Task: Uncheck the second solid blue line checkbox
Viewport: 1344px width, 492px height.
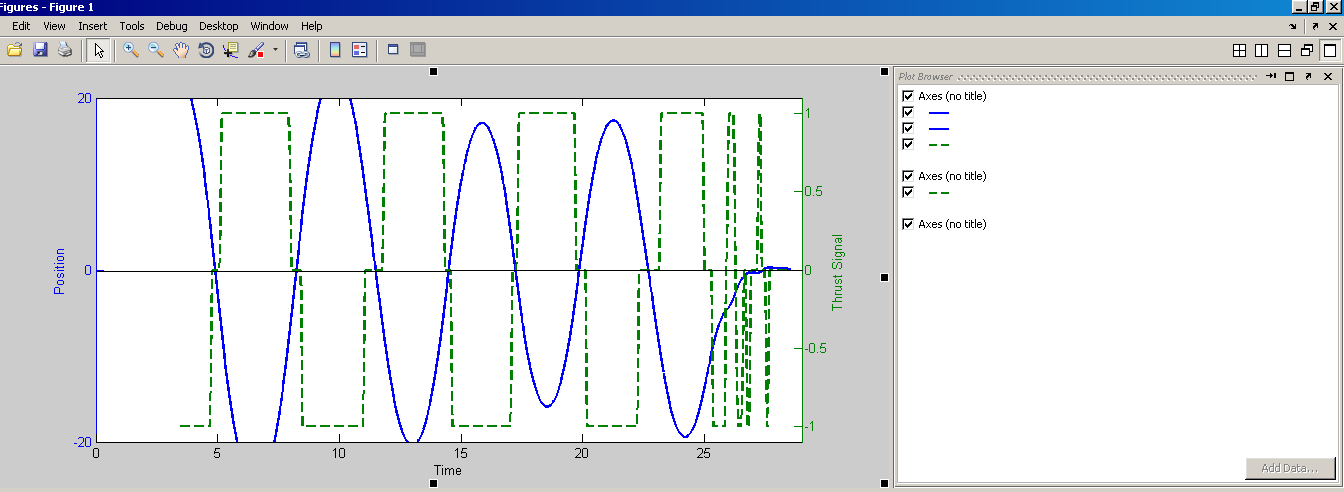Action: coord(908,128)
